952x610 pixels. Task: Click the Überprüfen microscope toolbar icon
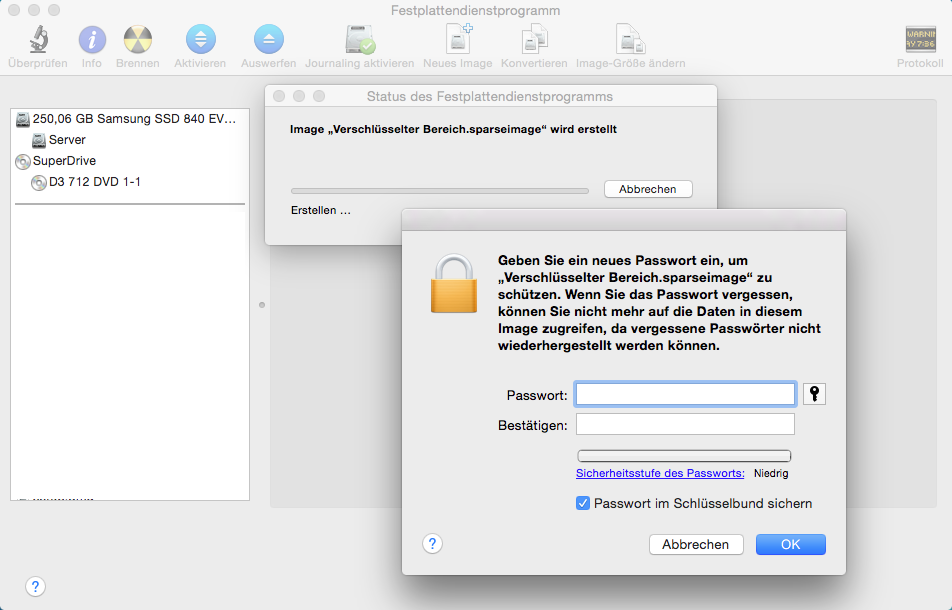[38, 40]
